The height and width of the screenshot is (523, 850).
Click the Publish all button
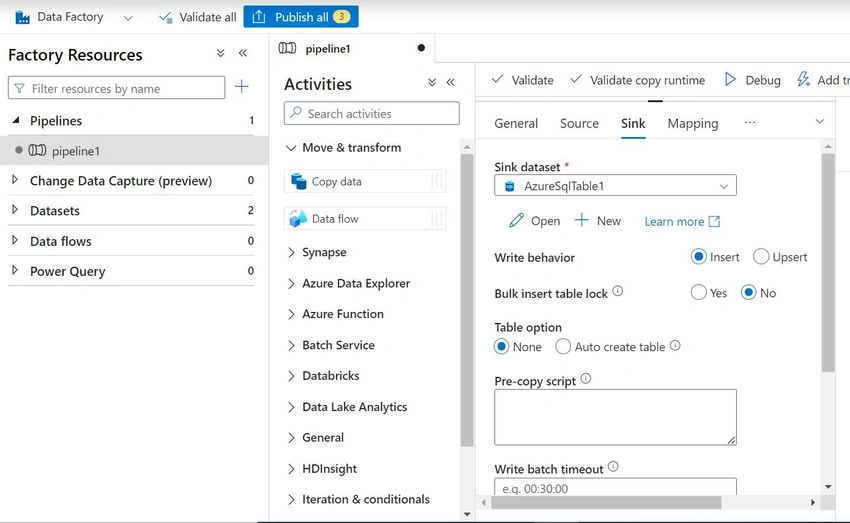[x=301, y=17]
